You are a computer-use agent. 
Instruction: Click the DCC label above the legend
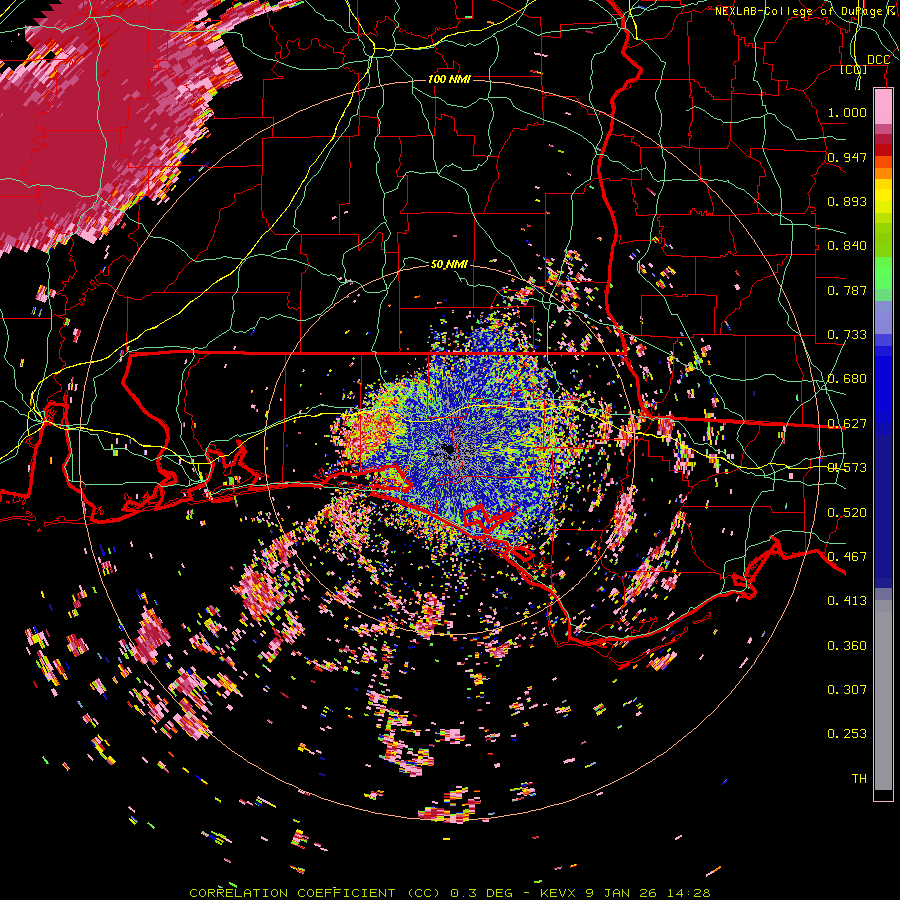point(878,60)
